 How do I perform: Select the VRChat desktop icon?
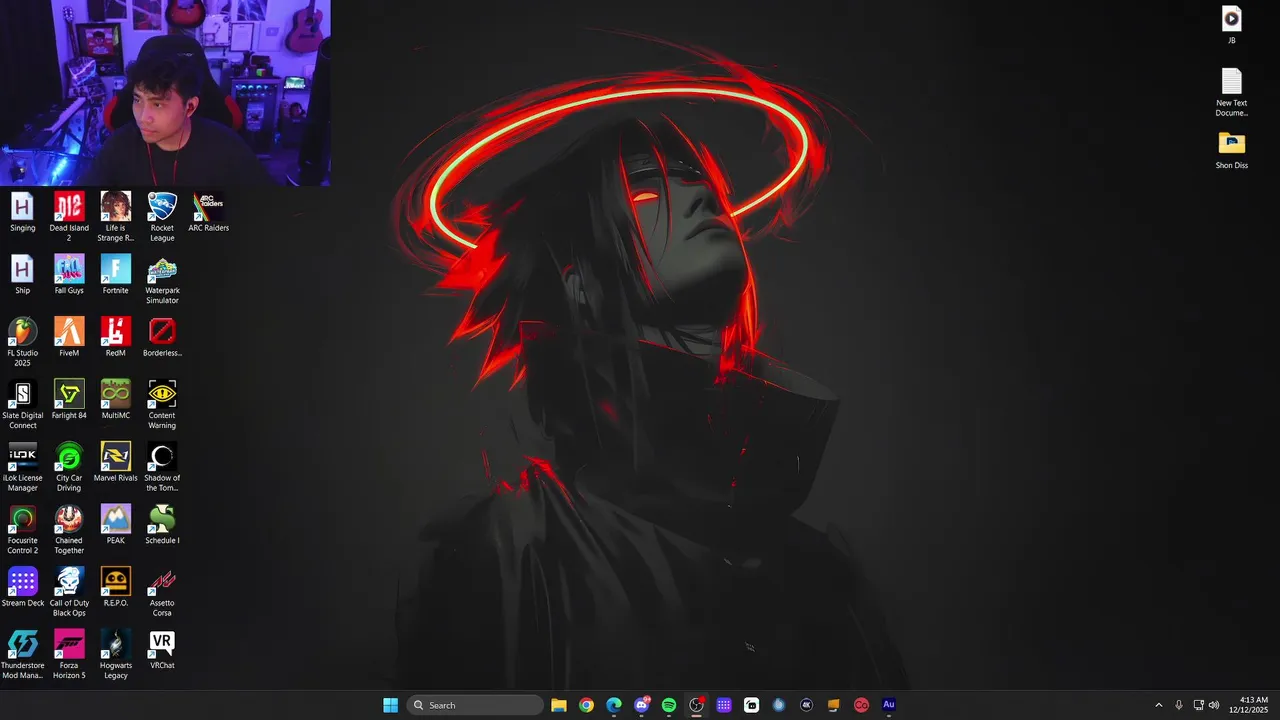pos(162,650)
